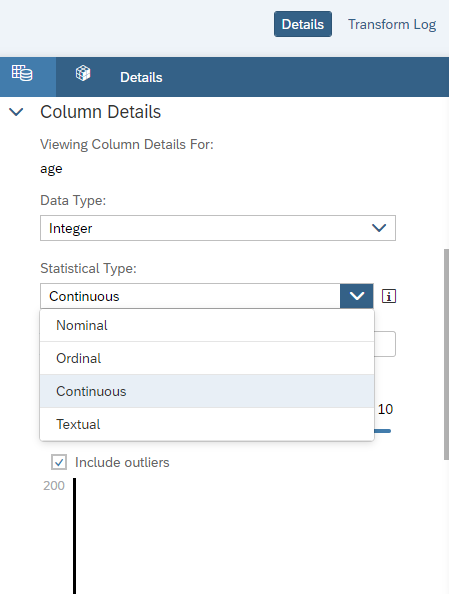Image resolution: width=449 pixels, height=594 pixels.
Task: Close the Statistical Type dropdown arrow
Action: (357, 296)
